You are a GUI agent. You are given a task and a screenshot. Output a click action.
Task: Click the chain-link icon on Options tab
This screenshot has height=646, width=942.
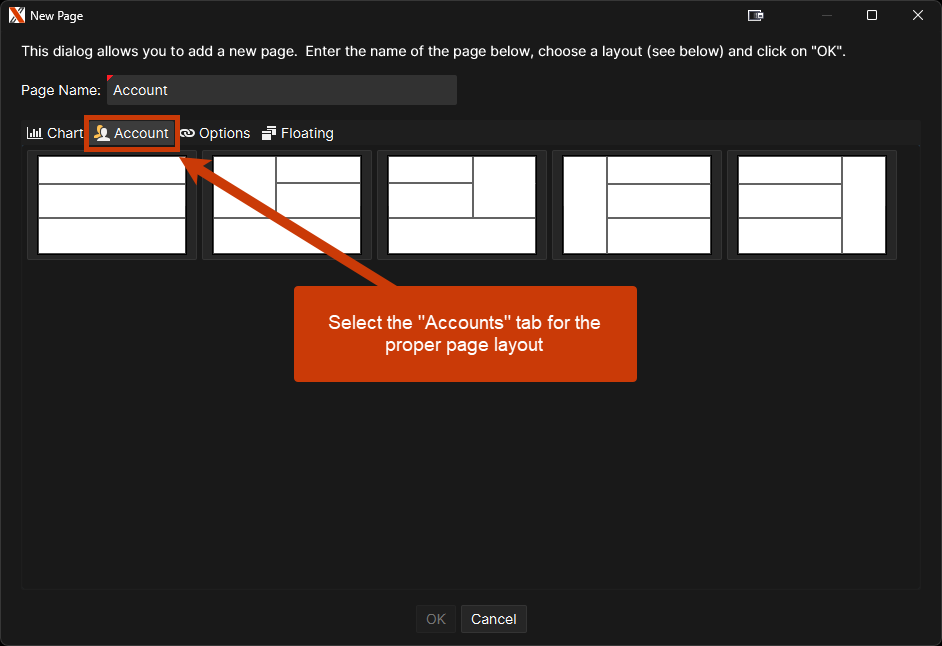click(x=187, y=133)
